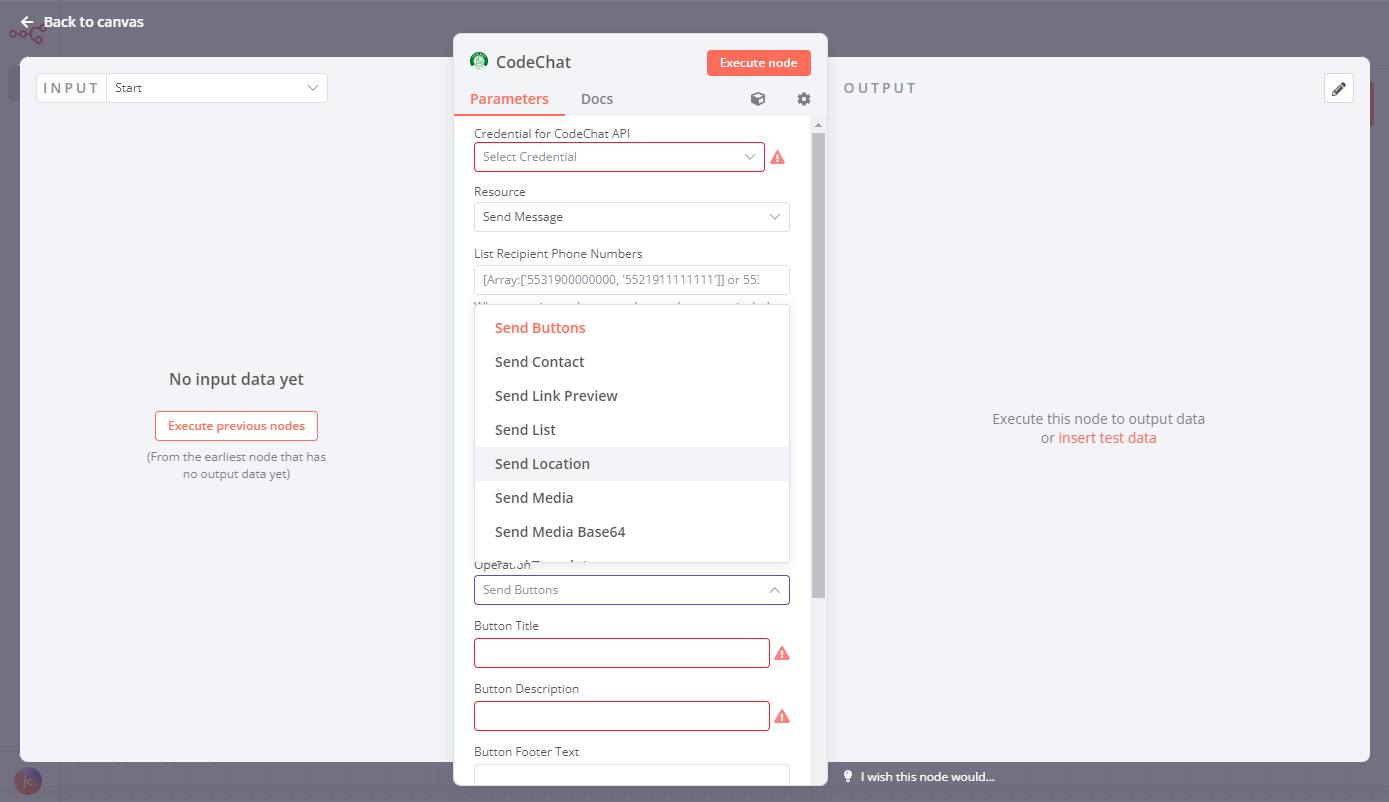Click the scrollbar up arrow
This screenshot has width=1389, height=802.
click(818, 126)
